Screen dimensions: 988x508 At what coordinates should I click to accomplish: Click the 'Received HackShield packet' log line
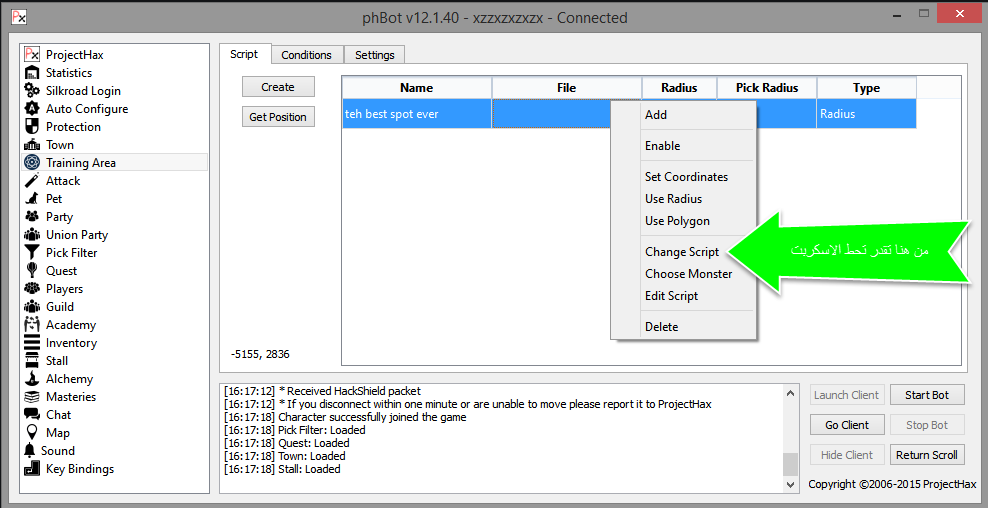(323, 391)
